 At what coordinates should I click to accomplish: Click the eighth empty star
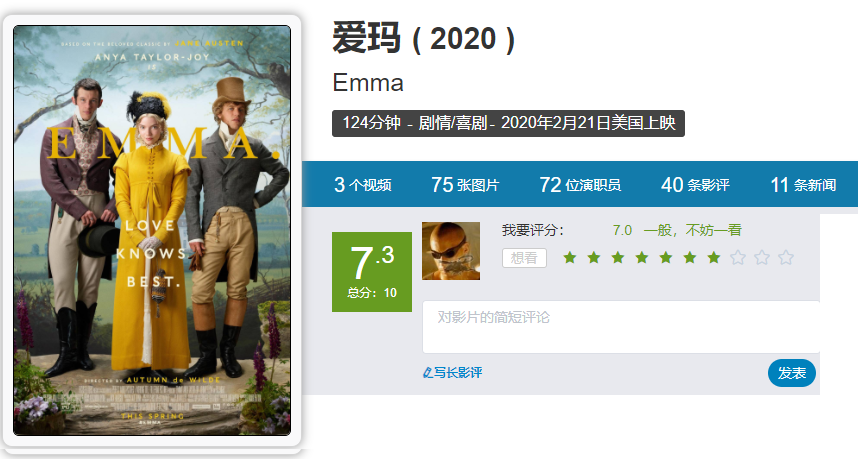[x=738, y=257]
